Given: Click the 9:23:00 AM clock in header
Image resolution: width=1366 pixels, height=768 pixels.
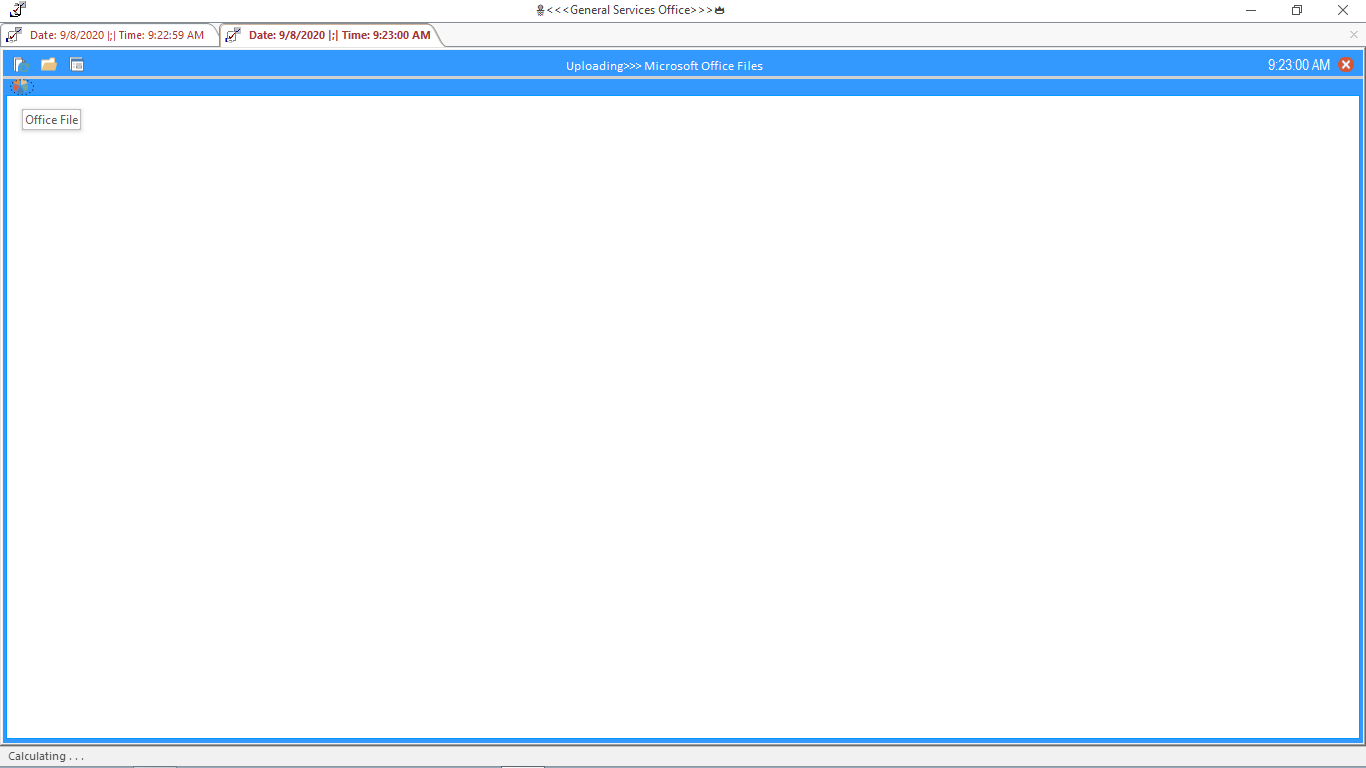Looking at the screenshot, I should [1299, 65].
